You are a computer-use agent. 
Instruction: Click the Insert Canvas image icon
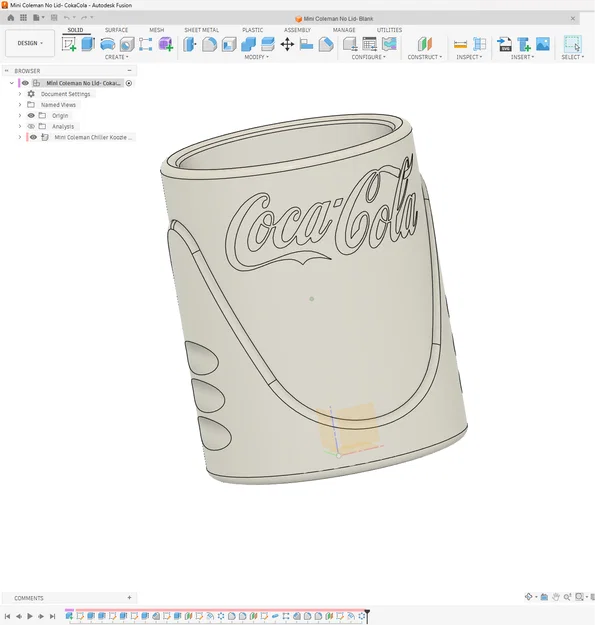(x=543, y=44)
